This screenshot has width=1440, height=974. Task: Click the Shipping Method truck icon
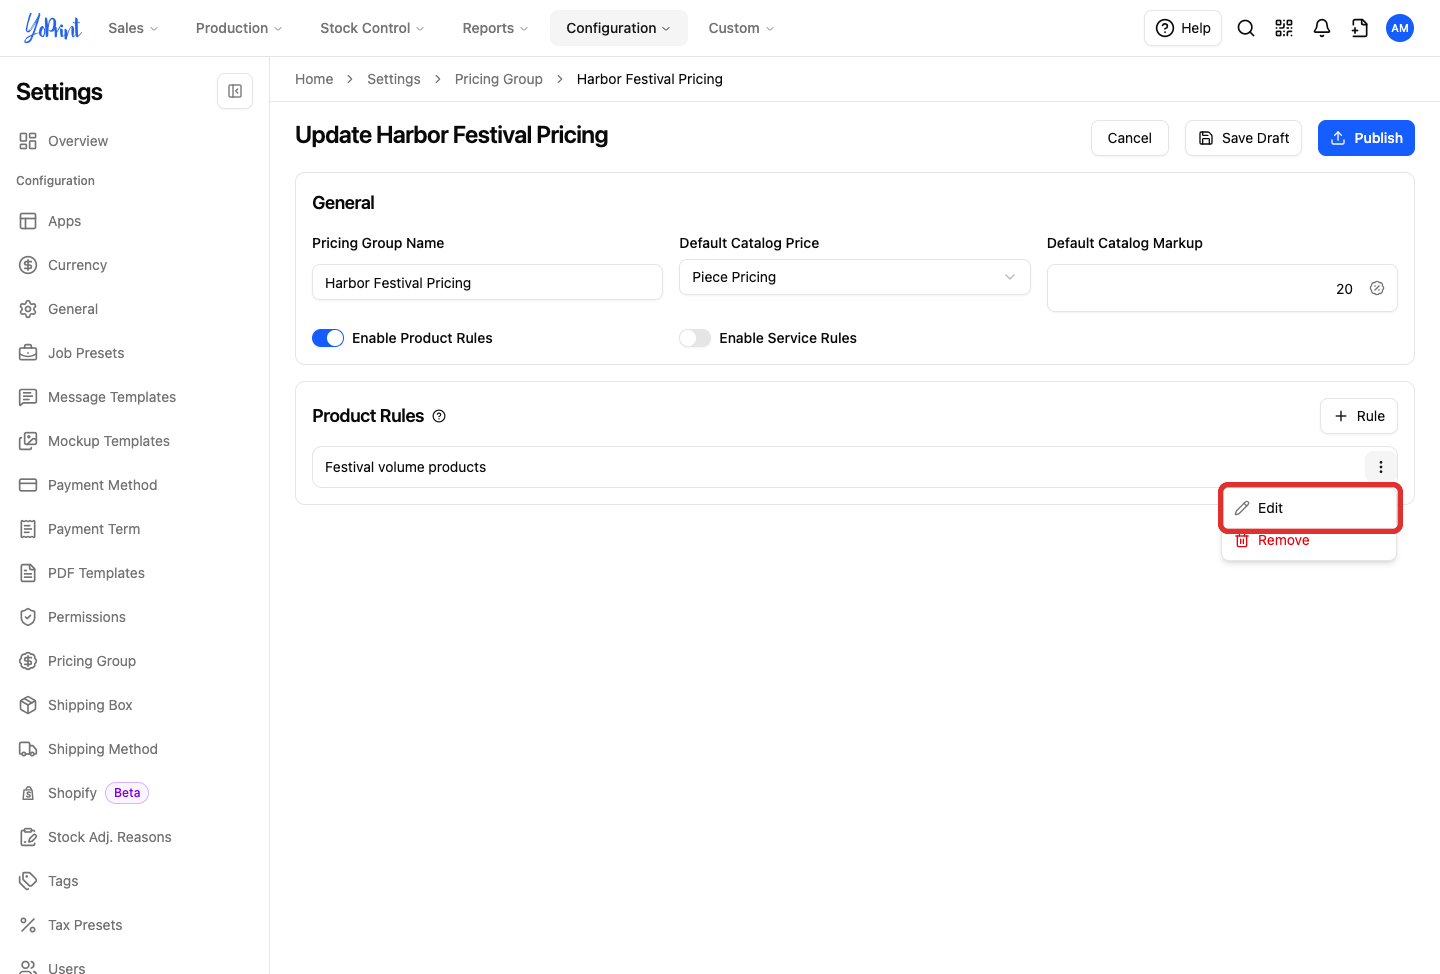pos(28,749)
